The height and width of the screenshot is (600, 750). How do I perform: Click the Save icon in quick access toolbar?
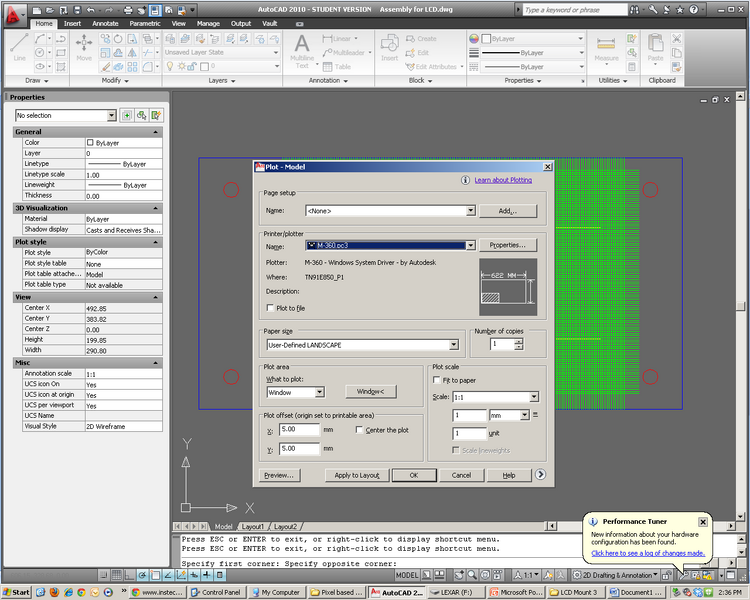pos(77,10)
